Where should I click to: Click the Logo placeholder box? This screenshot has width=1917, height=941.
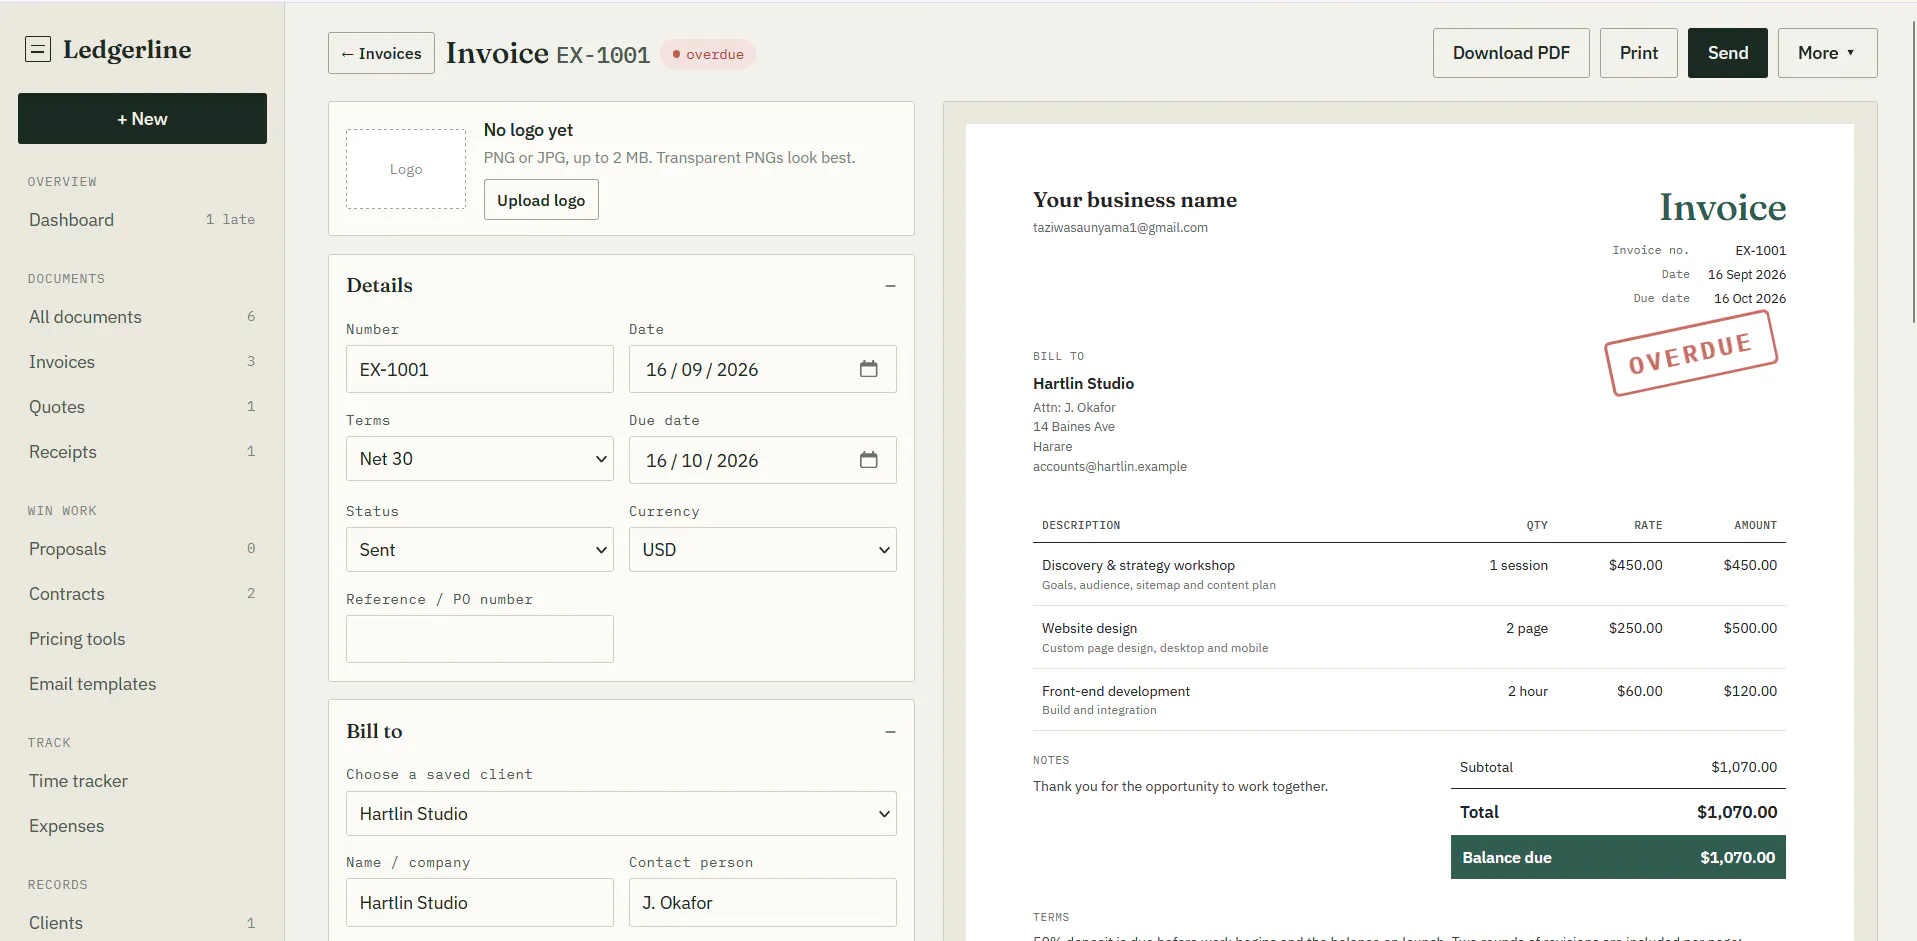406,169
